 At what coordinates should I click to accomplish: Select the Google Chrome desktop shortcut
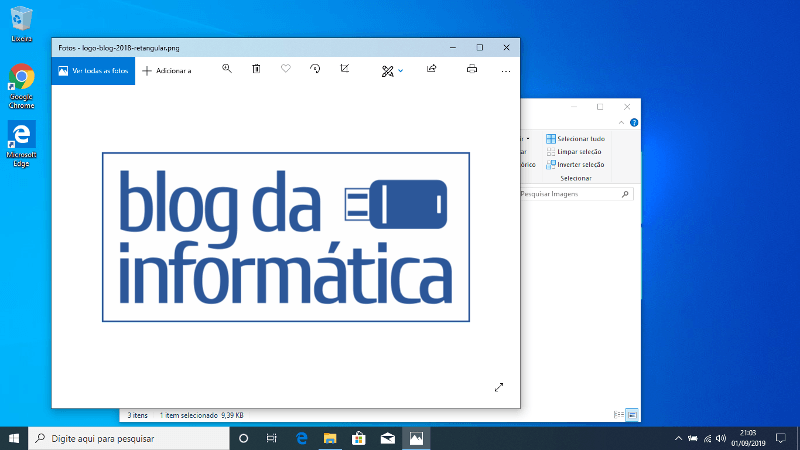21,86
